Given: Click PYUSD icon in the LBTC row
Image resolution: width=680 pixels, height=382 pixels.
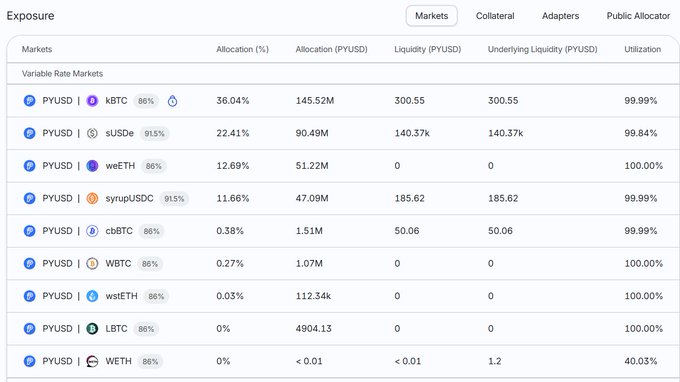Looking at the screenshot, I should pos(29,329).
